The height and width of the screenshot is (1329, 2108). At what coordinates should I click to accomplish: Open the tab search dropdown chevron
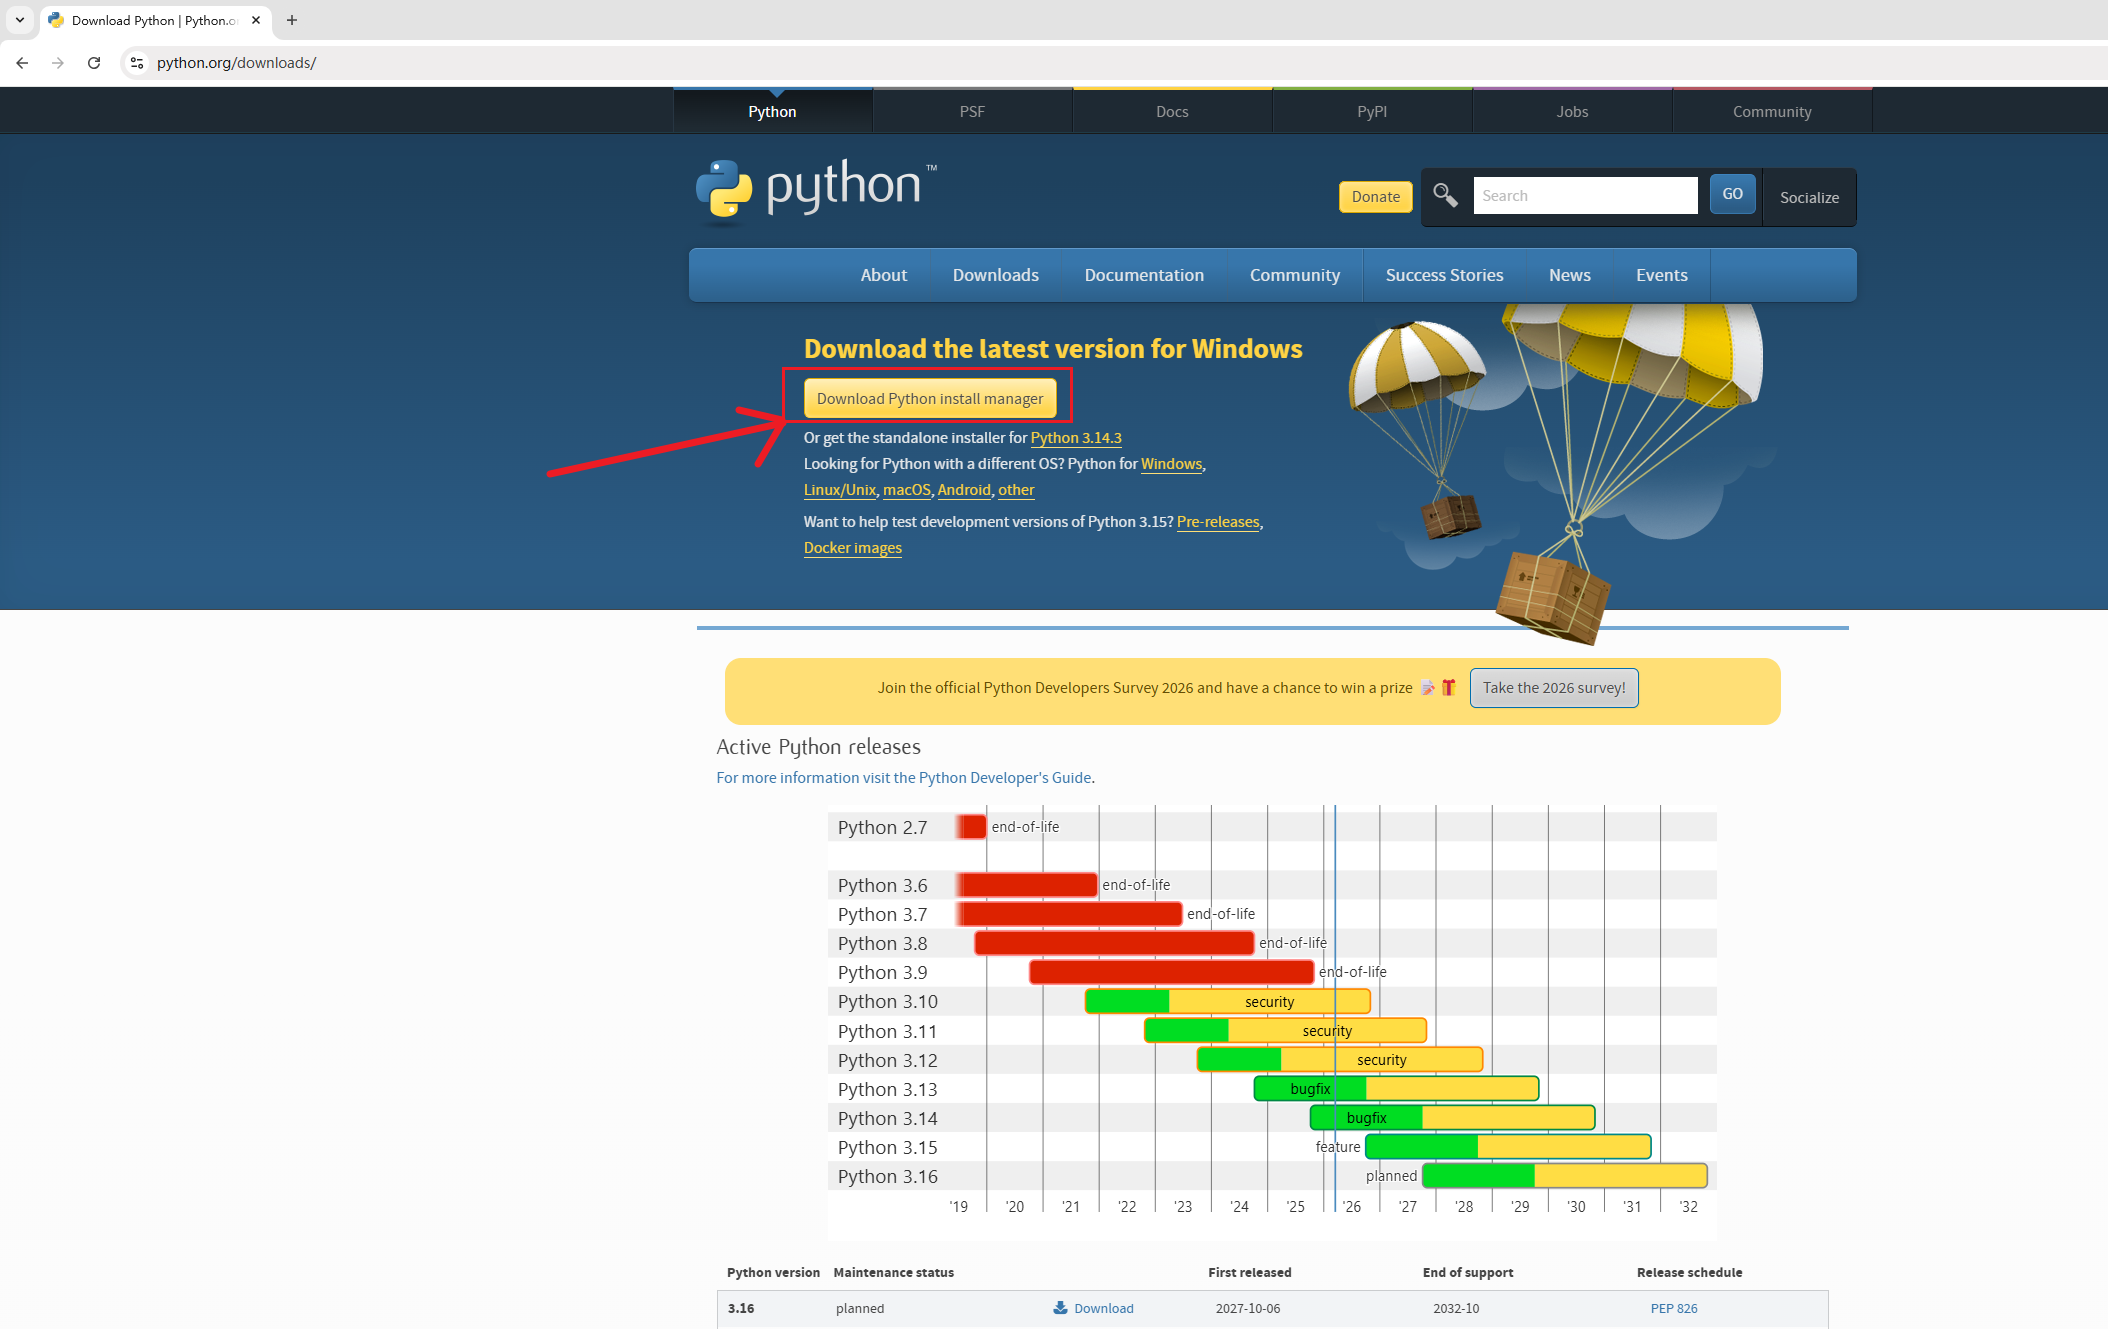click(20, 20)
